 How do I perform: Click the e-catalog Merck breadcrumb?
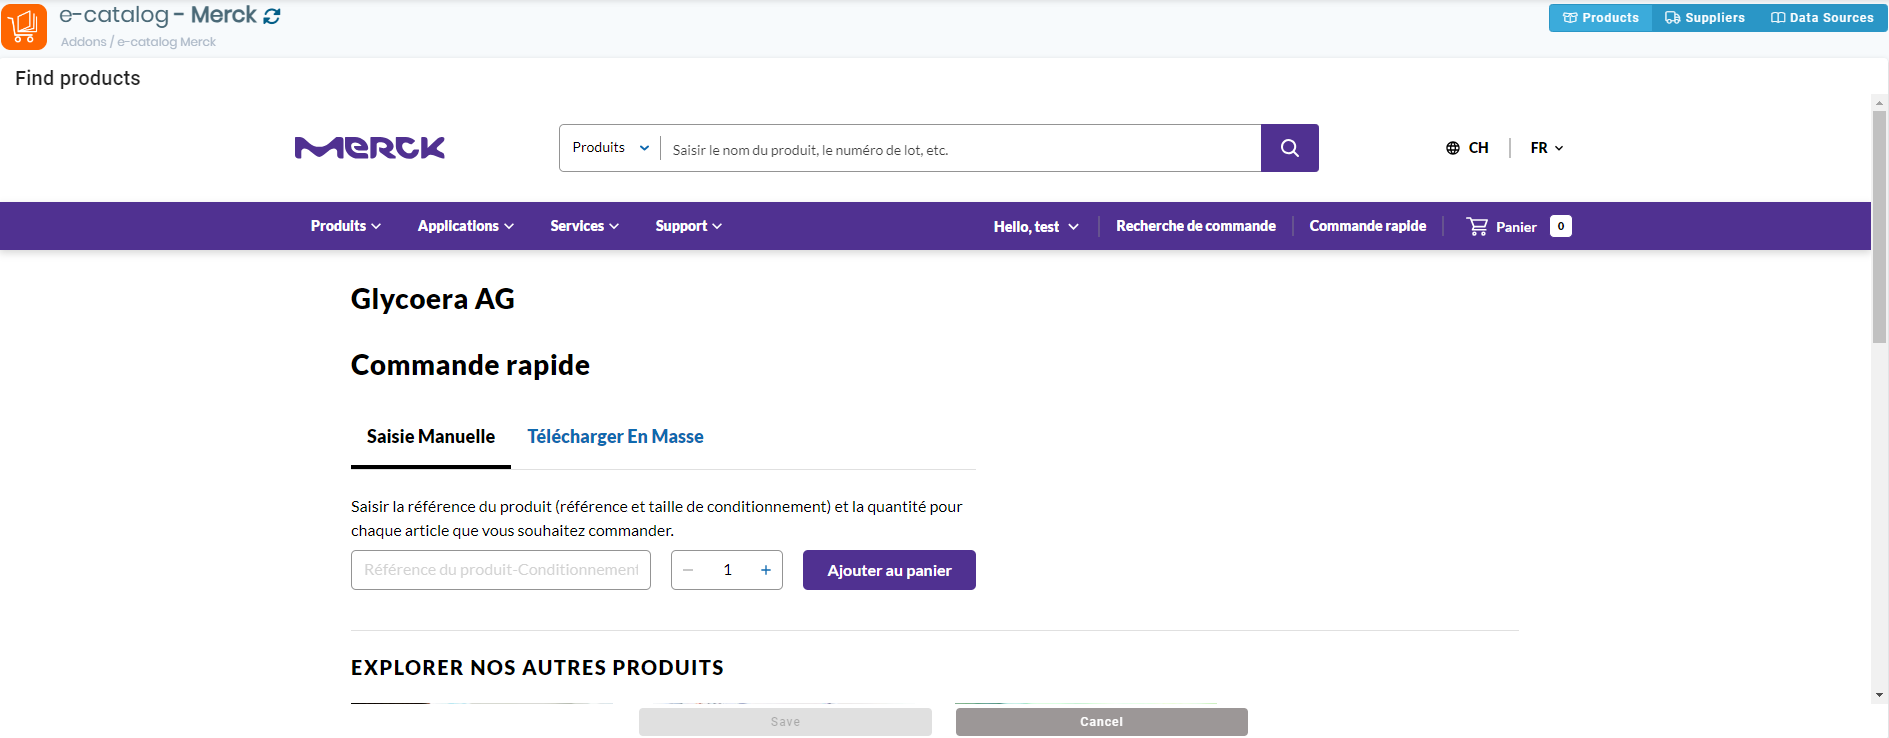pyautogui.click(x=166, y=42)
